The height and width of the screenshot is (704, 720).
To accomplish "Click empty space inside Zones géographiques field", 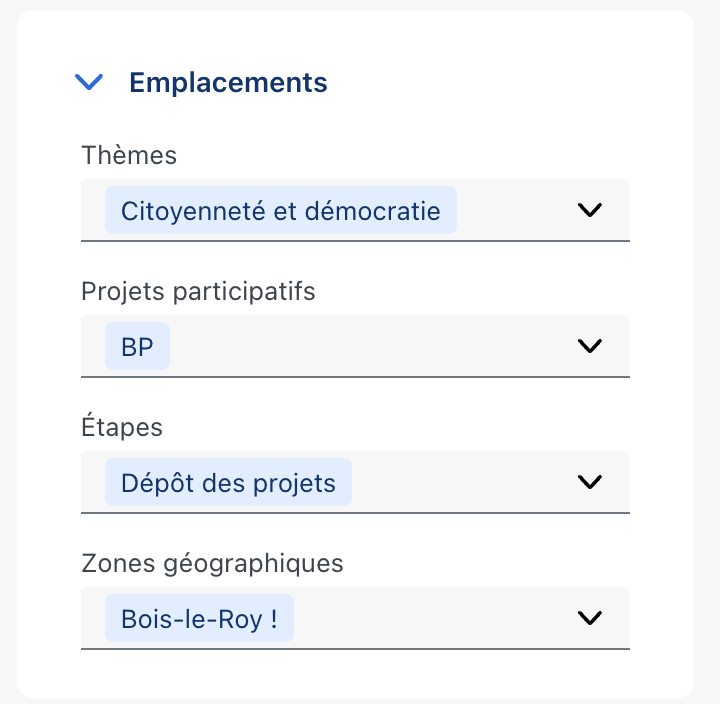I will click(x=432, y=618).
